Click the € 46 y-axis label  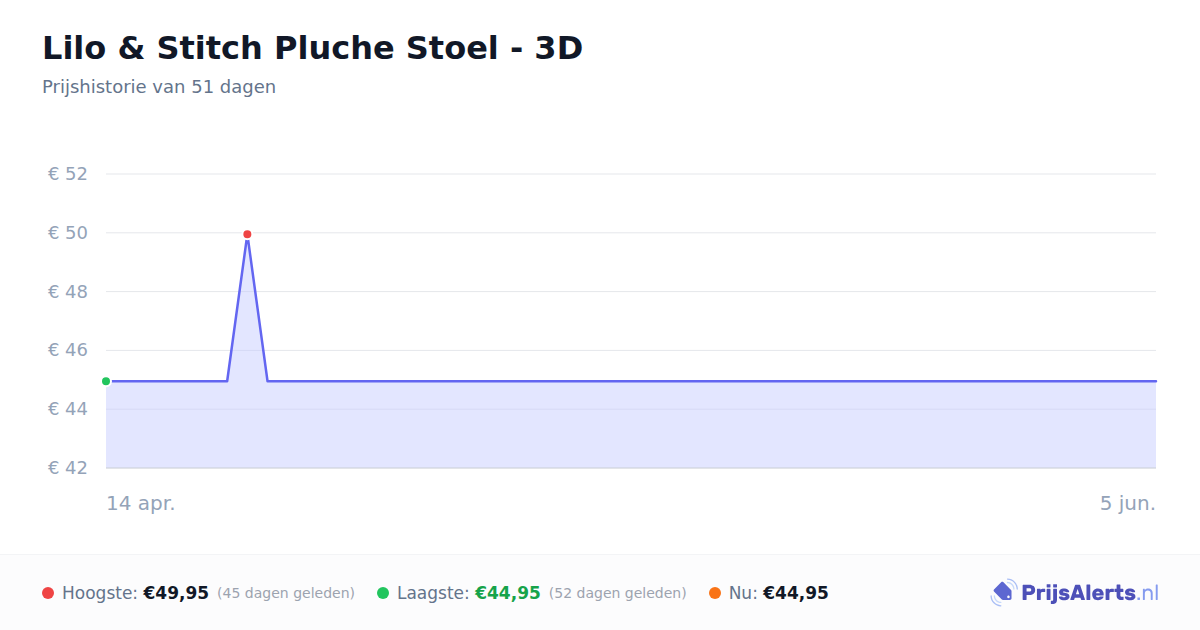click(x=68, y=350)
